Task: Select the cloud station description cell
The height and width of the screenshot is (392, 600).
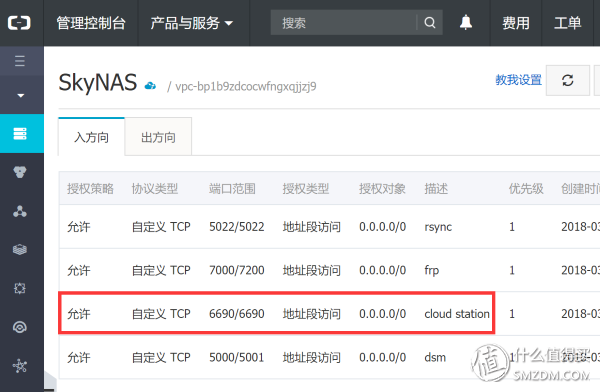Action: 457,314
